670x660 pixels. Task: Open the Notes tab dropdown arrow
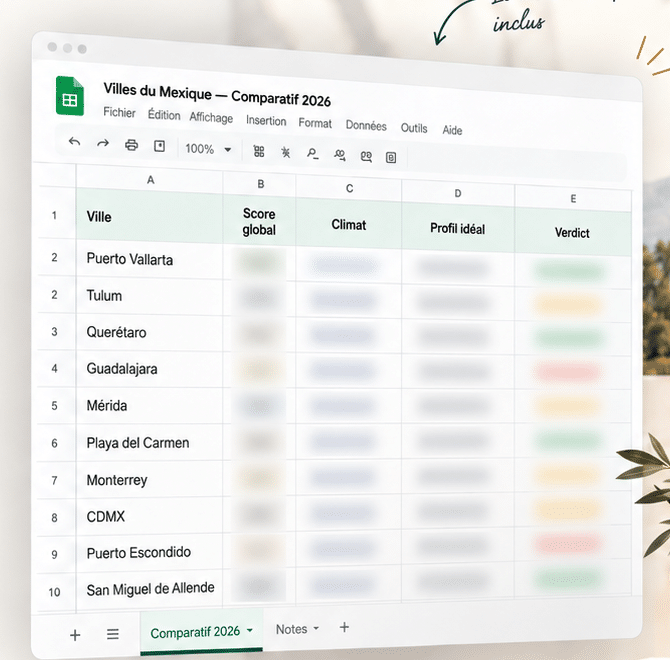pyautogui.click(x=316, y=628)
